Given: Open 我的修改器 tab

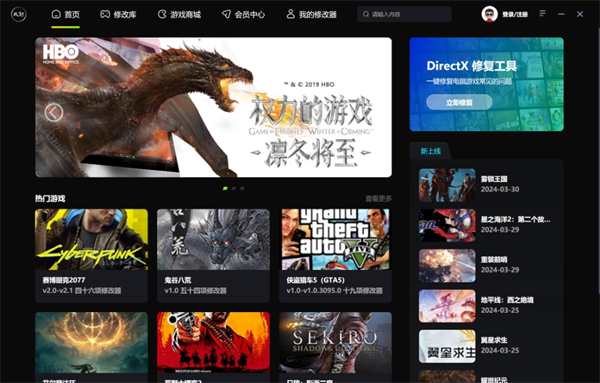Looking at the screenshot, I should [311, 15].
